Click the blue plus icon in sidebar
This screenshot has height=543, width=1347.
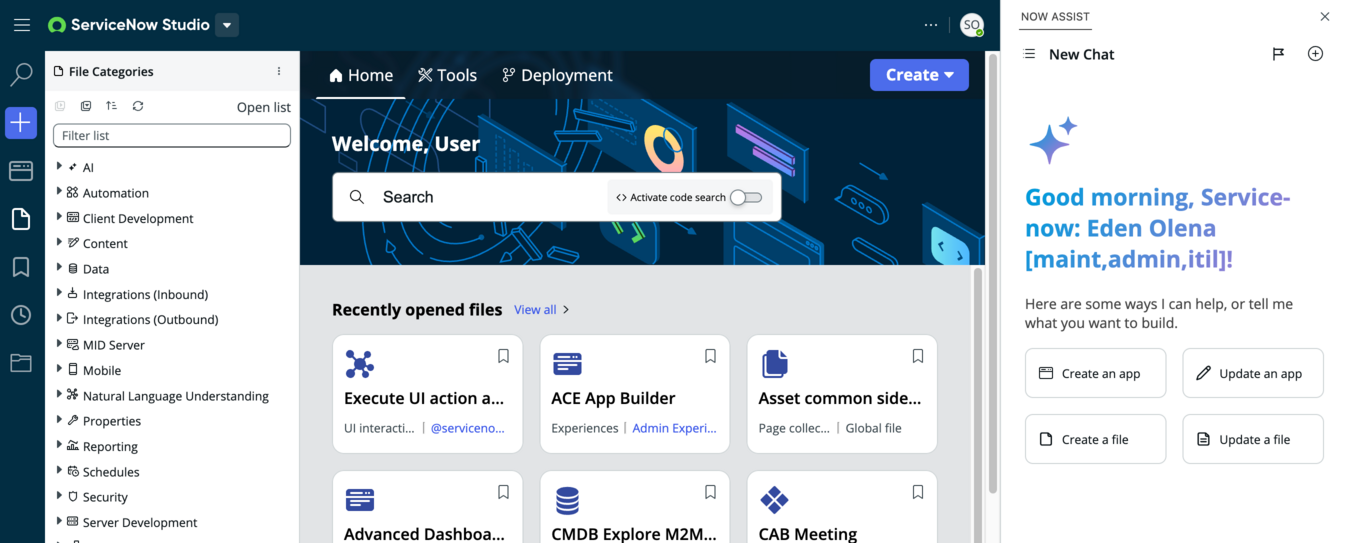(x=21, y=123)
